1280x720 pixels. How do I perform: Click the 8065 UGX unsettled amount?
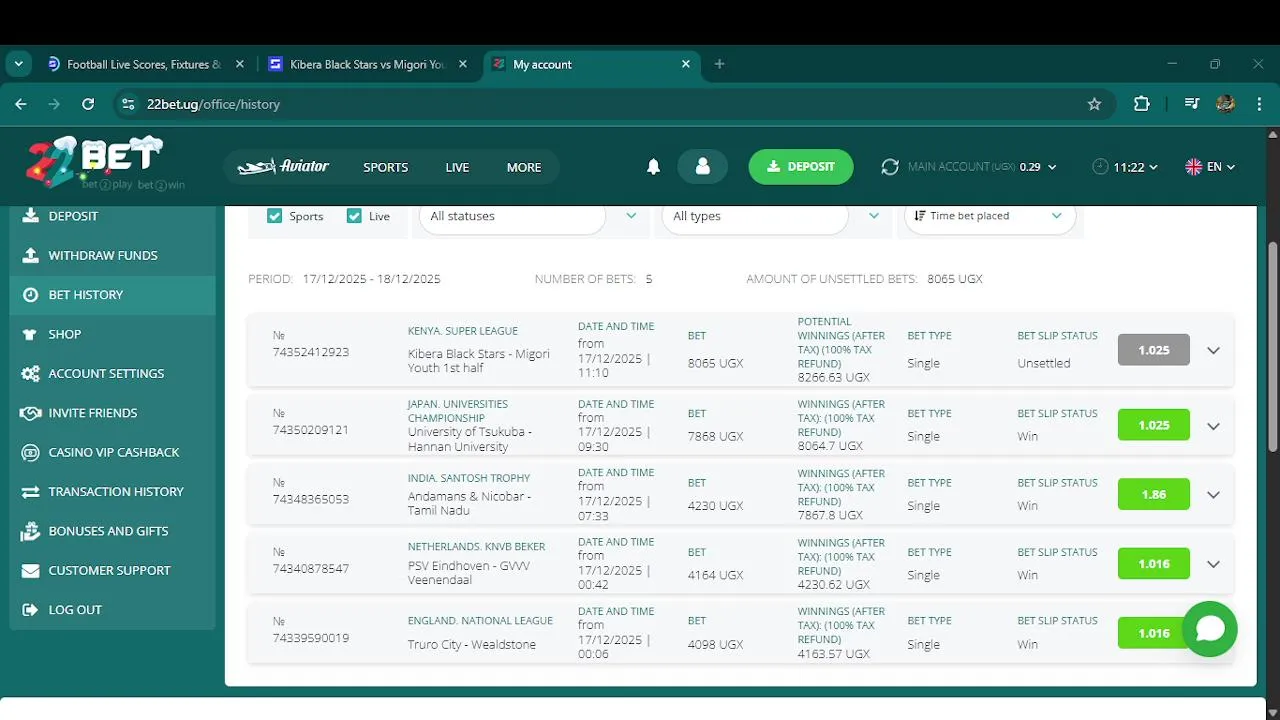point(955,279)
